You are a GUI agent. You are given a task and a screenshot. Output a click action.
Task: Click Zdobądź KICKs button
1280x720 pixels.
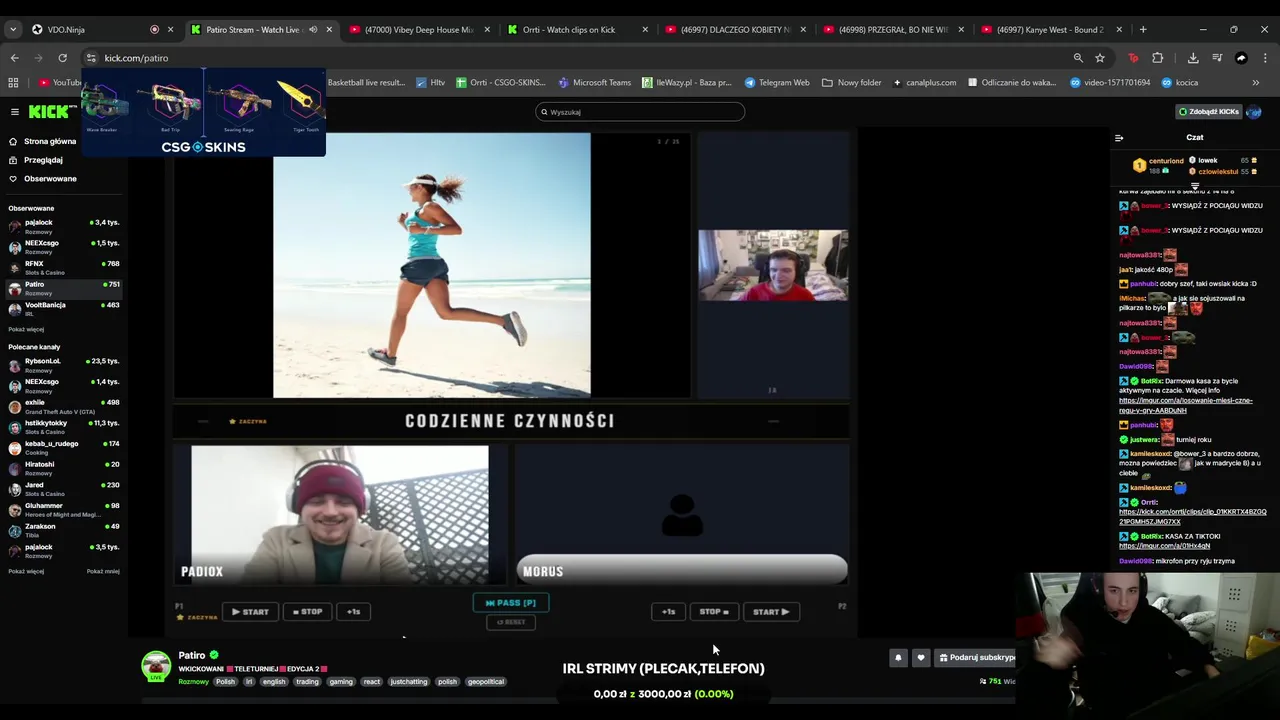tap(1208, 112)
